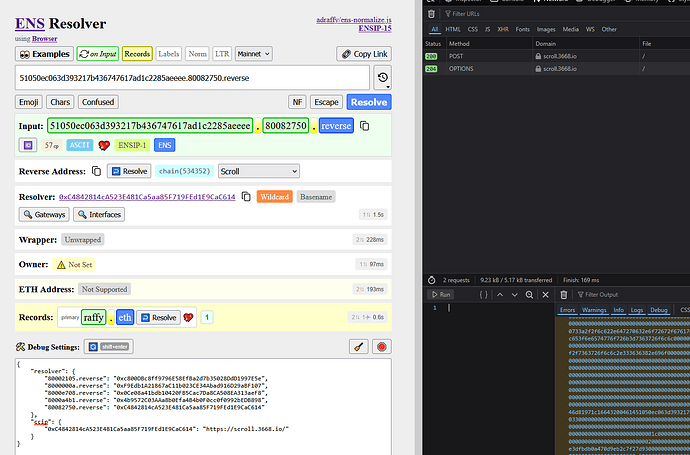Image resolution: width=690 pixels, height=455 pixels.
Task: Copy the reverse address with its clipboard icon
Action: [x=96, y=171]
